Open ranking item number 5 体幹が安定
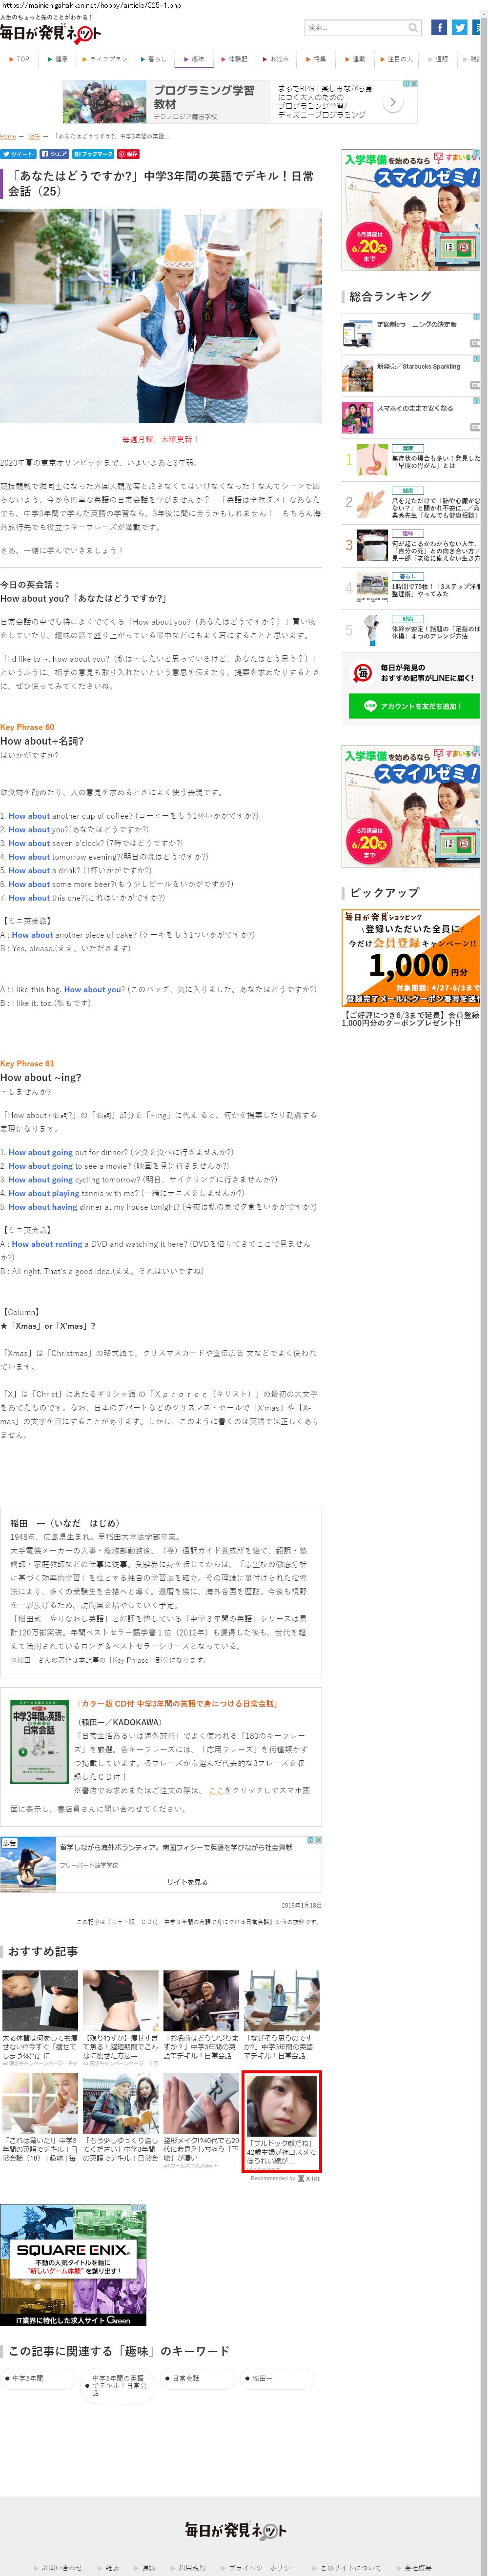 point(410,630)
